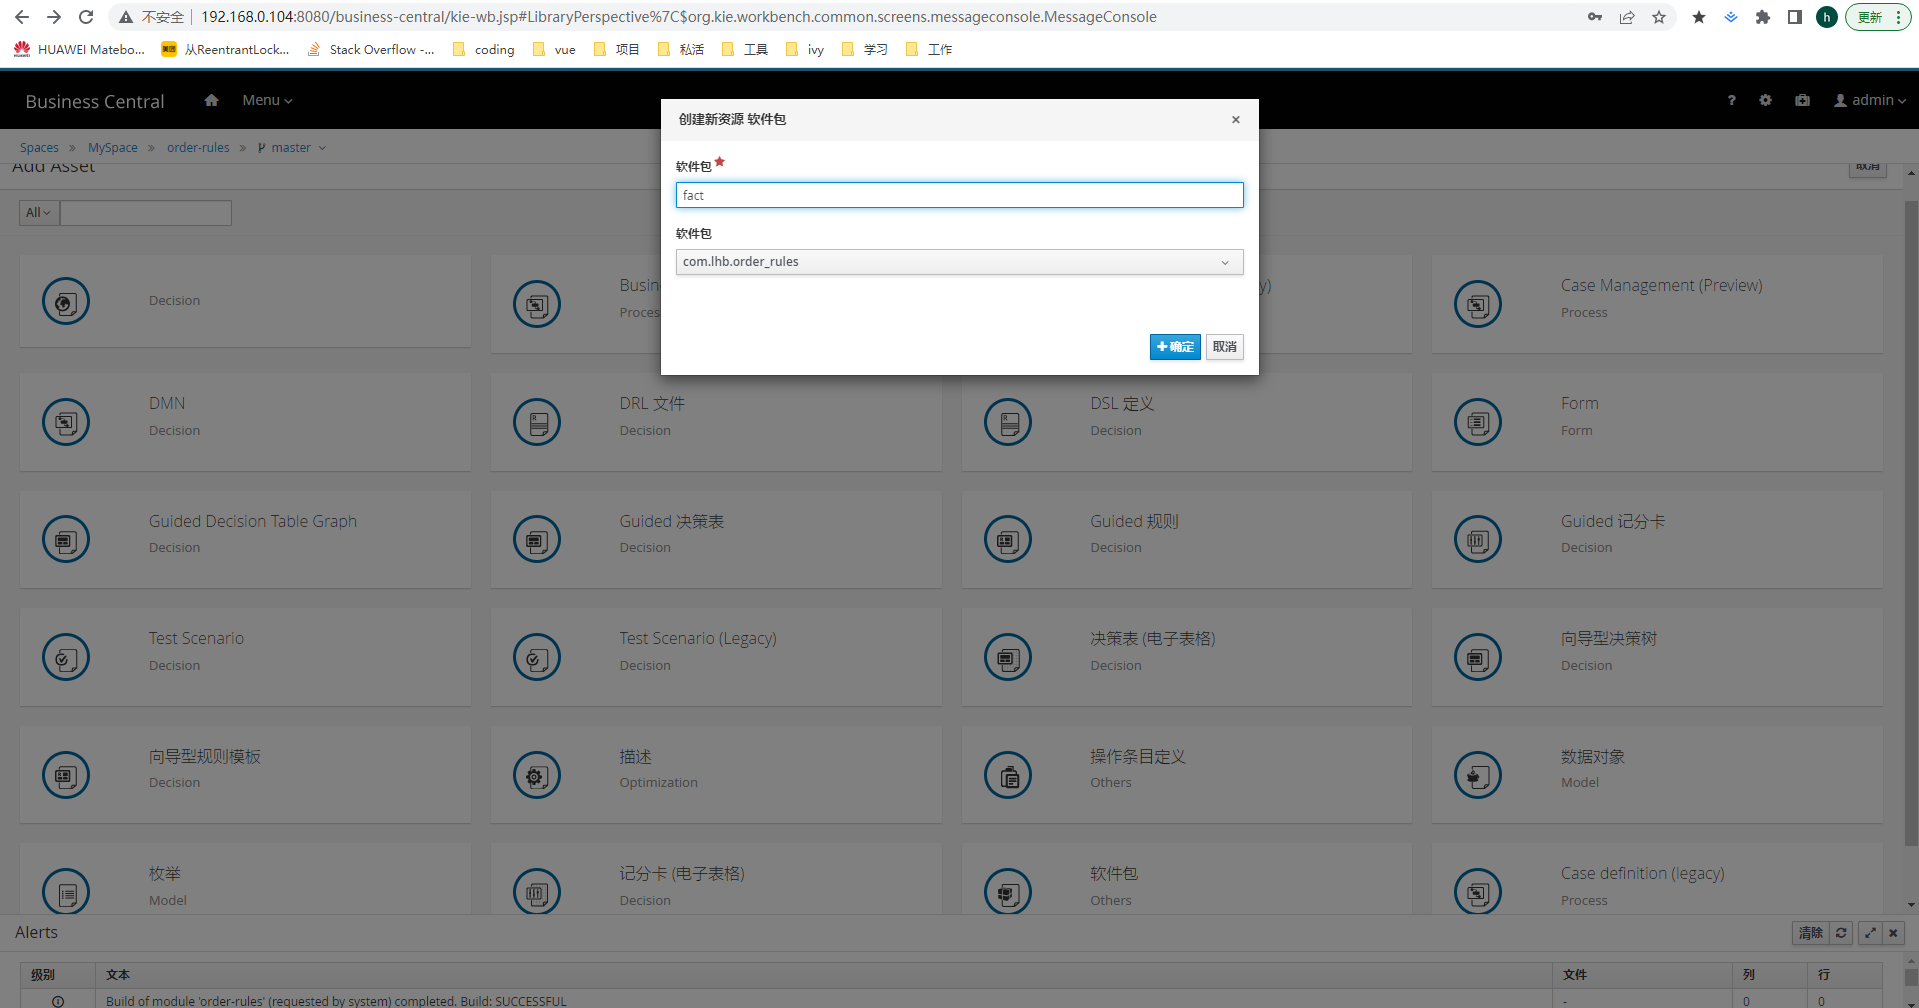Open the coding bookmarks folder

(x=484, y=49)
